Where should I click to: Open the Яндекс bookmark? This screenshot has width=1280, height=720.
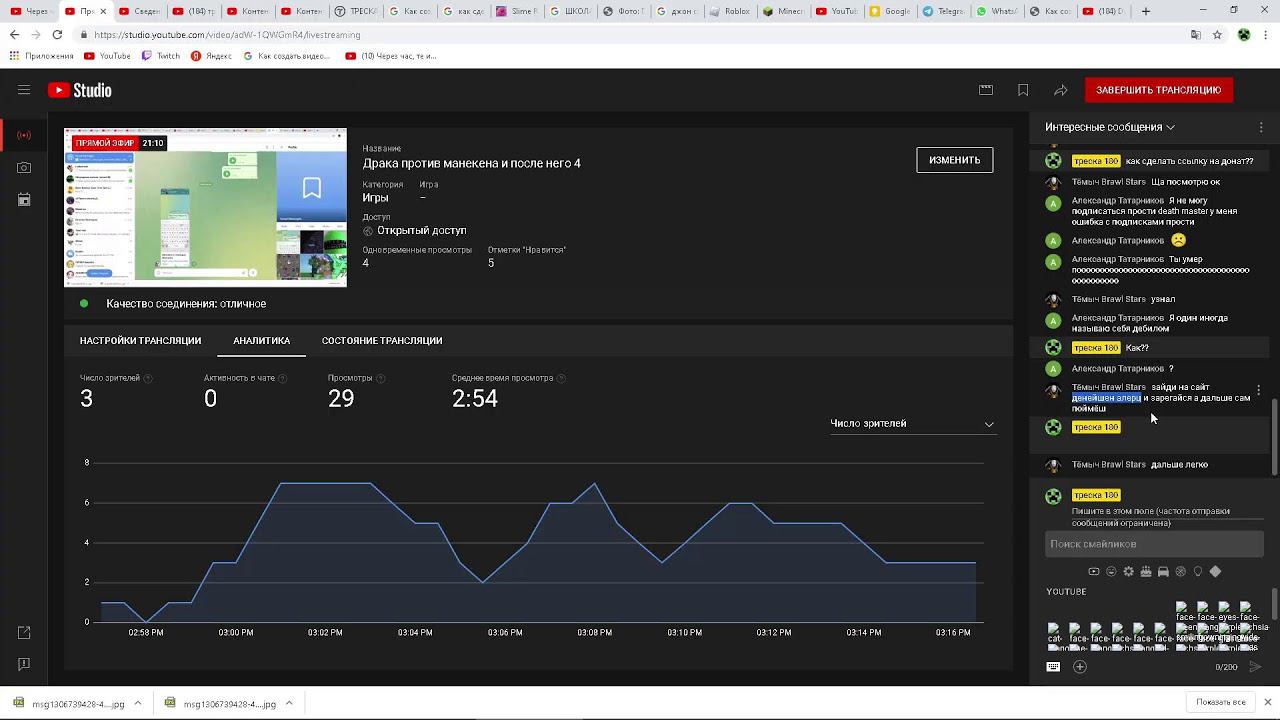(211, 56)
